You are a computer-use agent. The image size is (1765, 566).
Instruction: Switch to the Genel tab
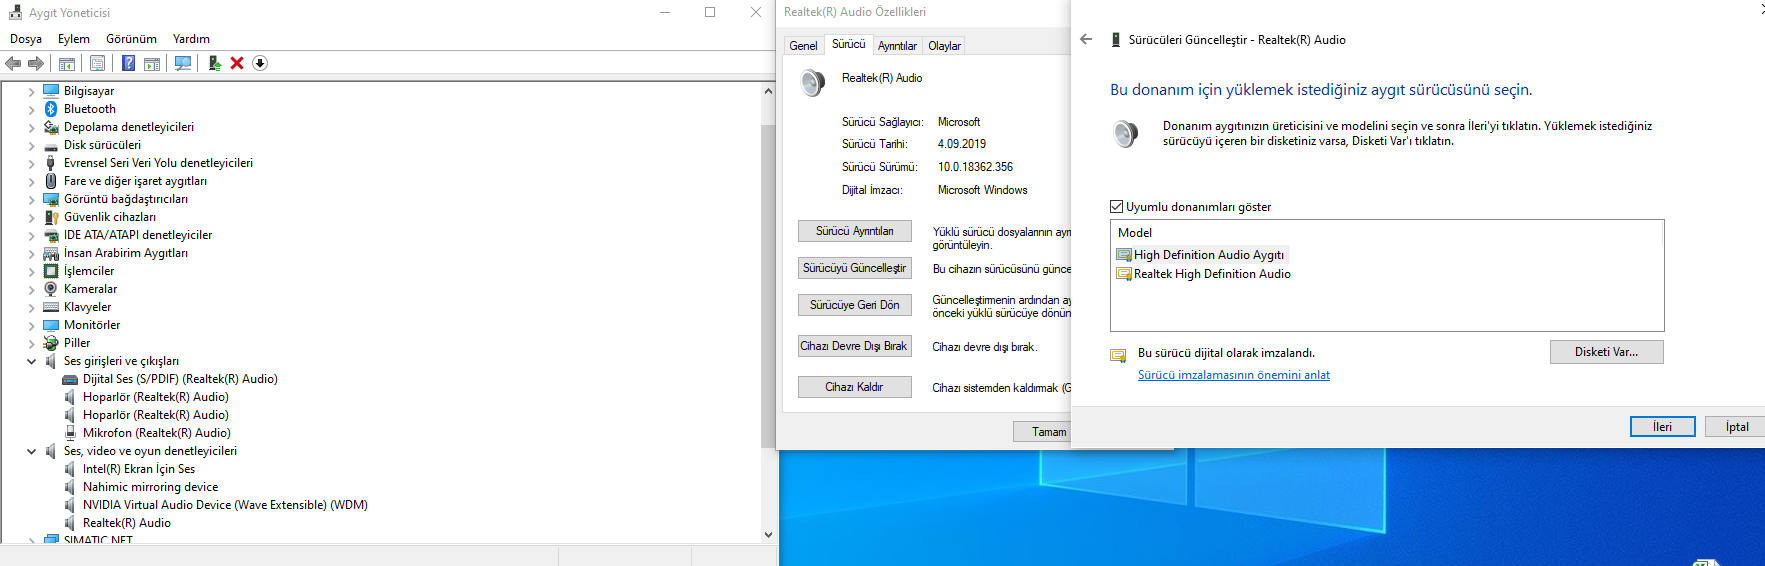point(803,45)
